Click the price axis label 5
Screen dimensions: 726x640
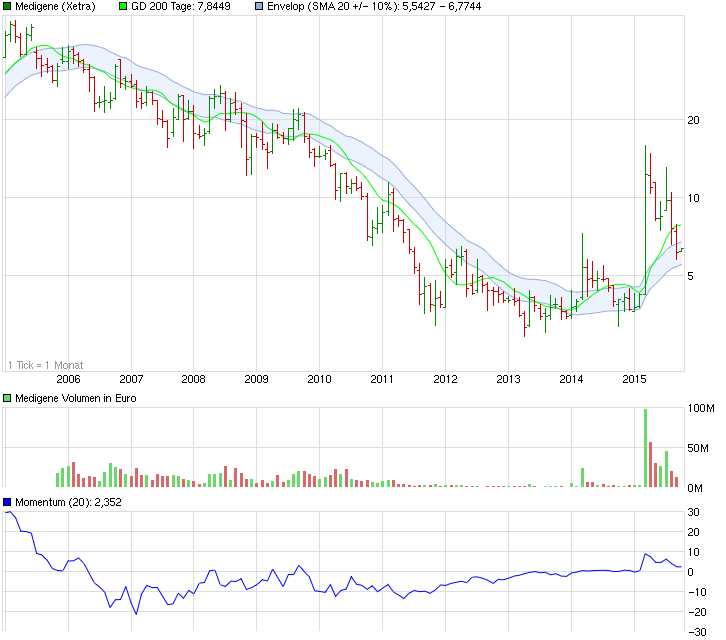690,276
